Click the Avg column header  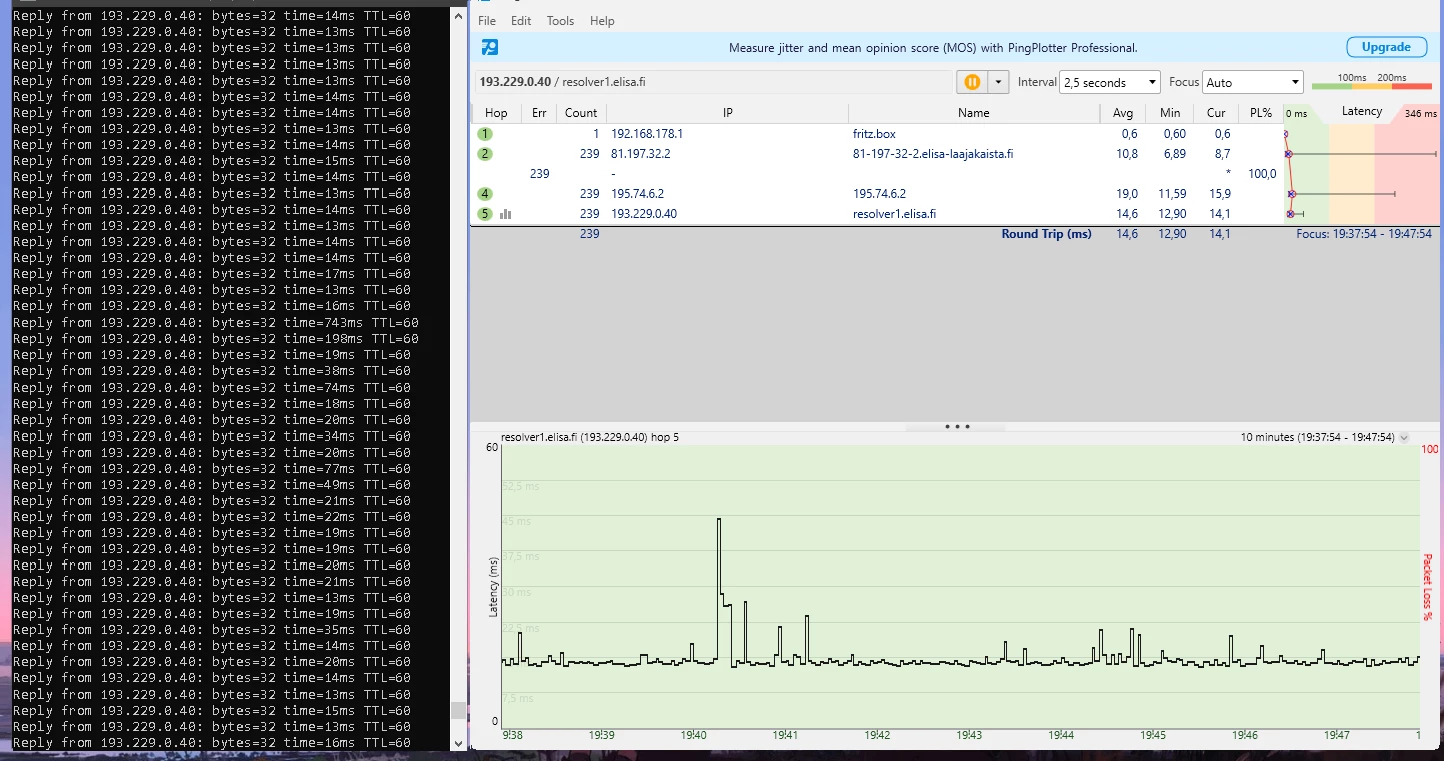coord(1123,113)
